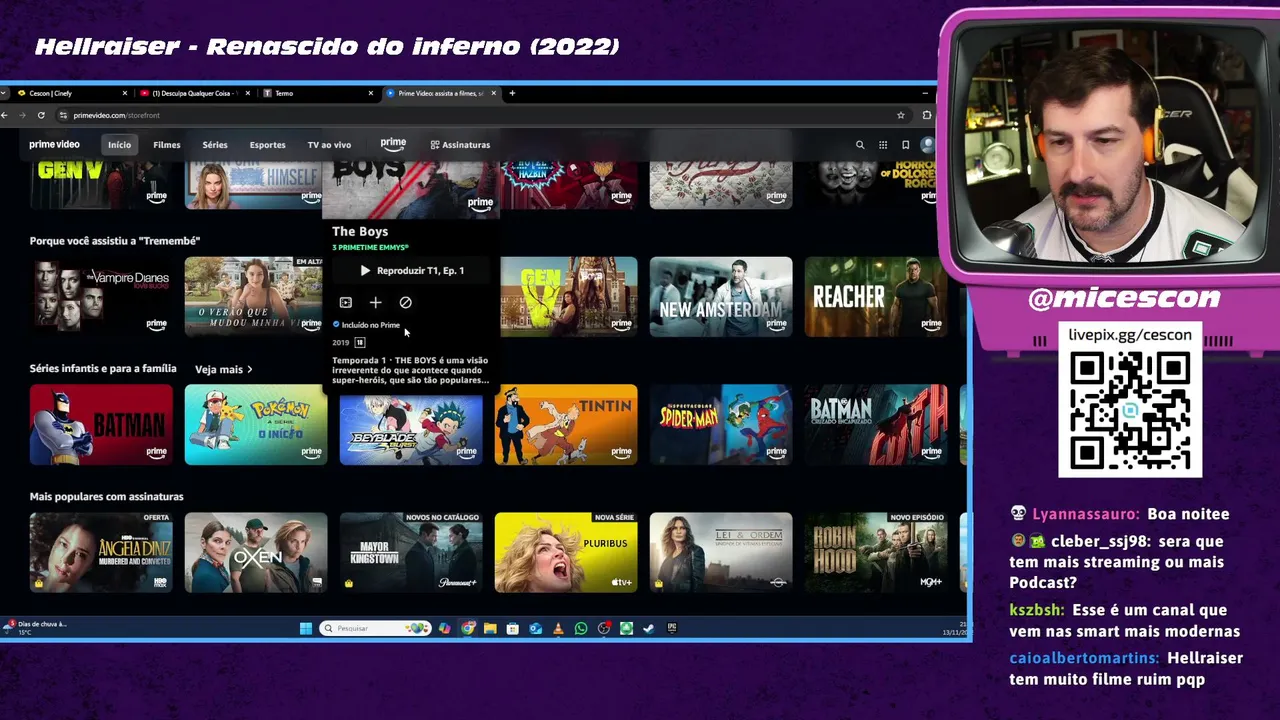
Task: Open Filmes in the navigation bar
Action: 167,145
